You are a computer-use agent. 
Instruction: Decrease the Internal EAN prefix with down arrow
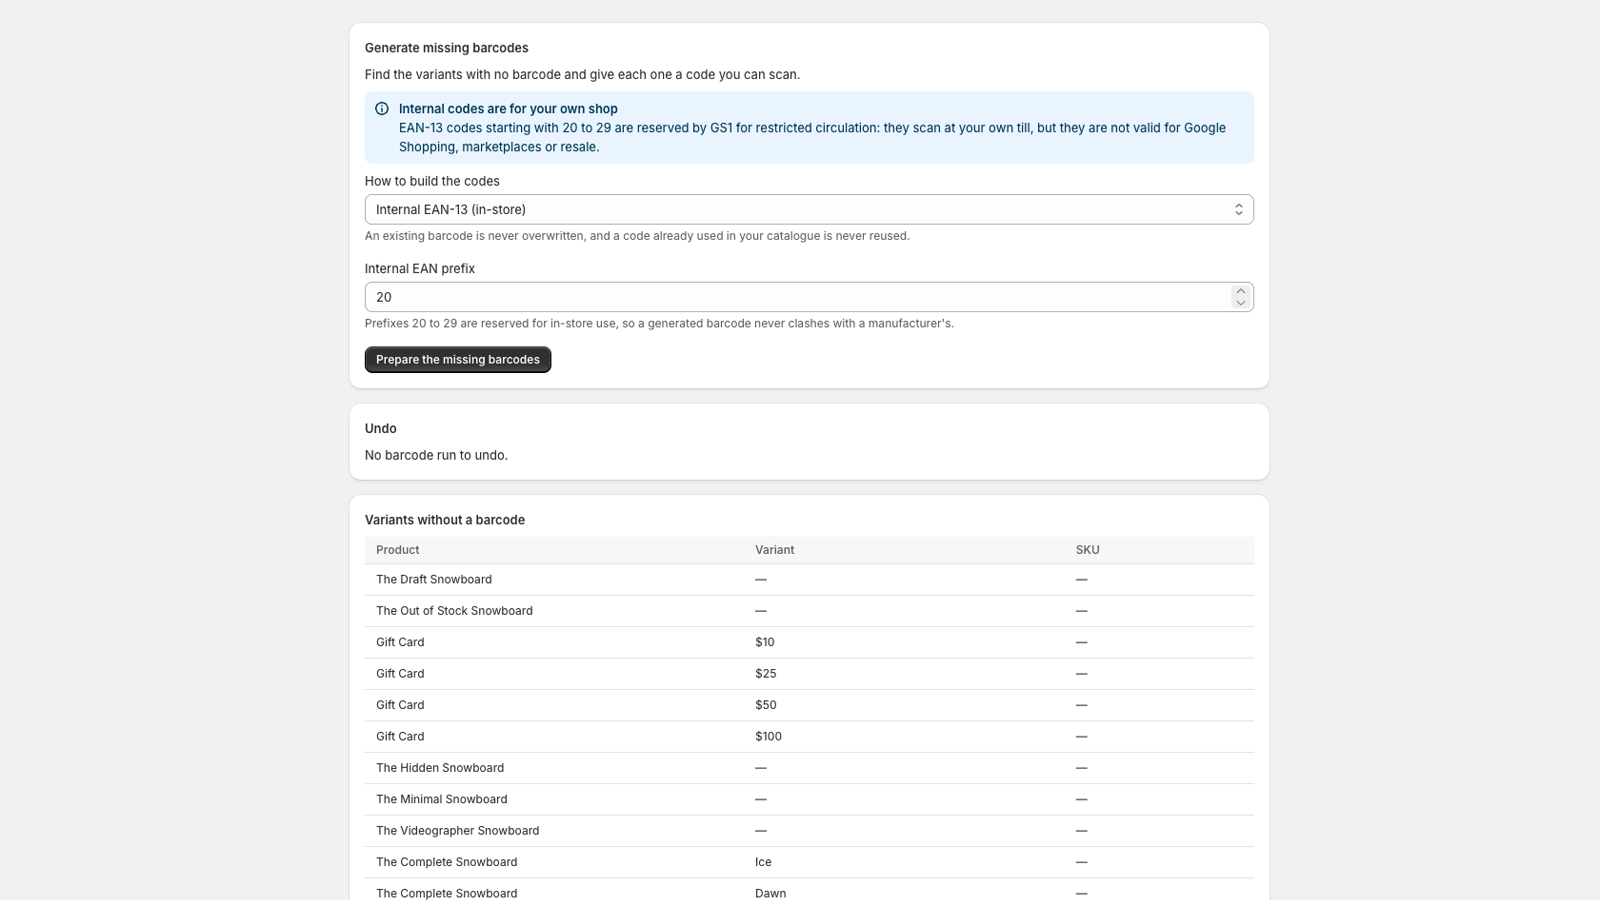(1241, 303)
